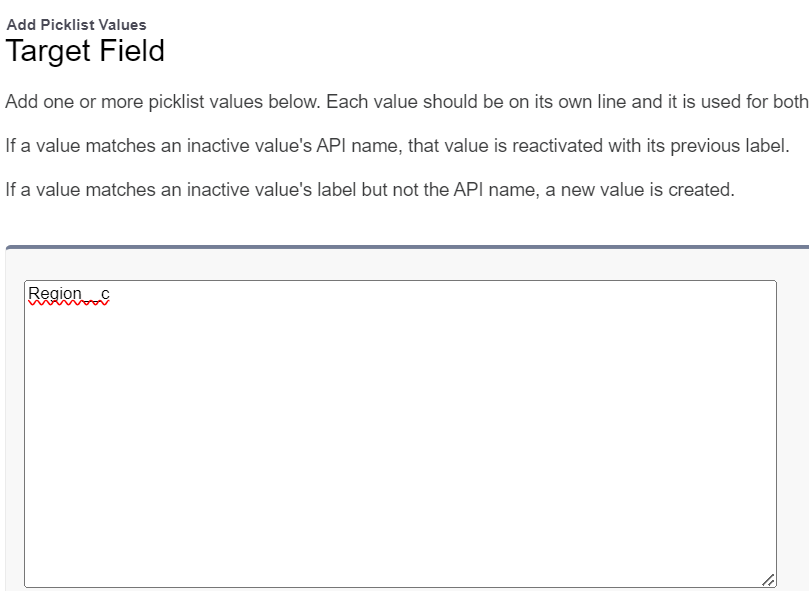Grab the text area resize handle
The width and height of the screenshot is (809, 591).
pos(767,579)
